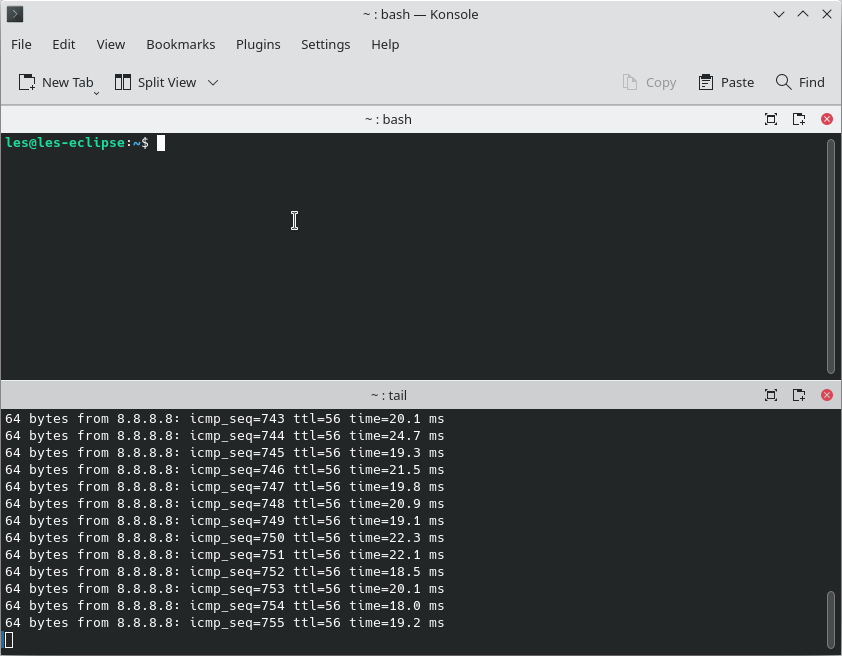Screen dimensions: 842x656
Task: Open the Help menu
Action: [x=385, y=44]
